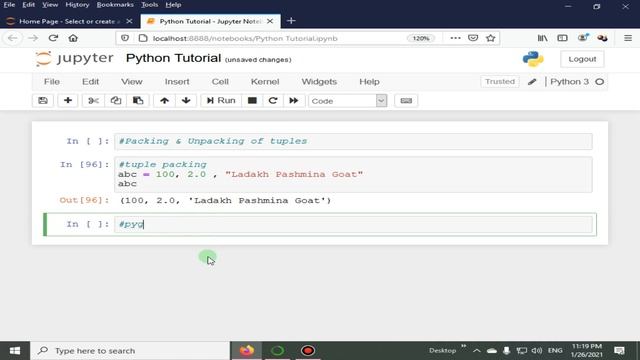Open the Firefox hamburger menu

point(628,38)
